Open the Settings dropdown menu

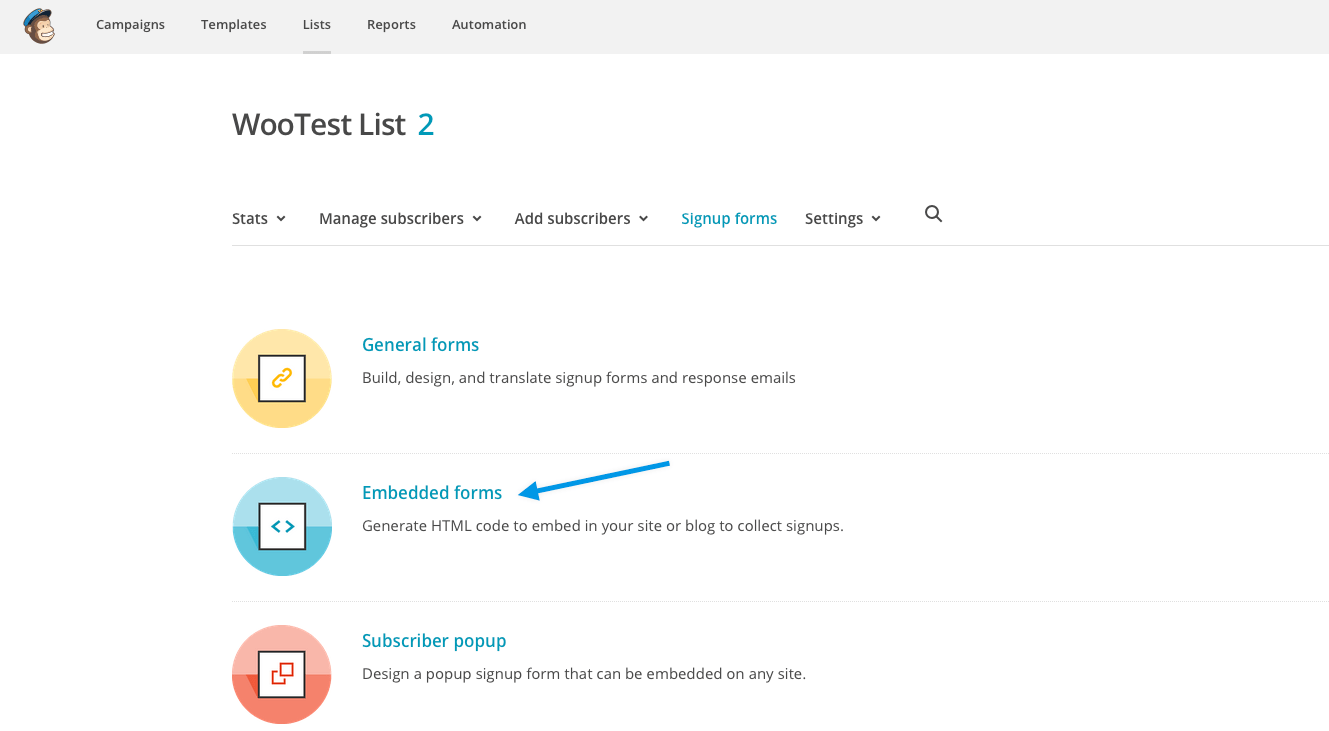[x=842, y=219]
